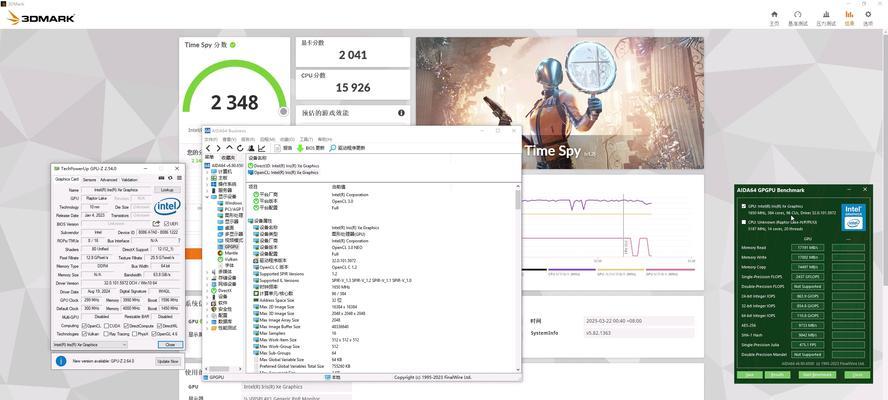Open the 文件 menu in AIDA64

(211, 139)
